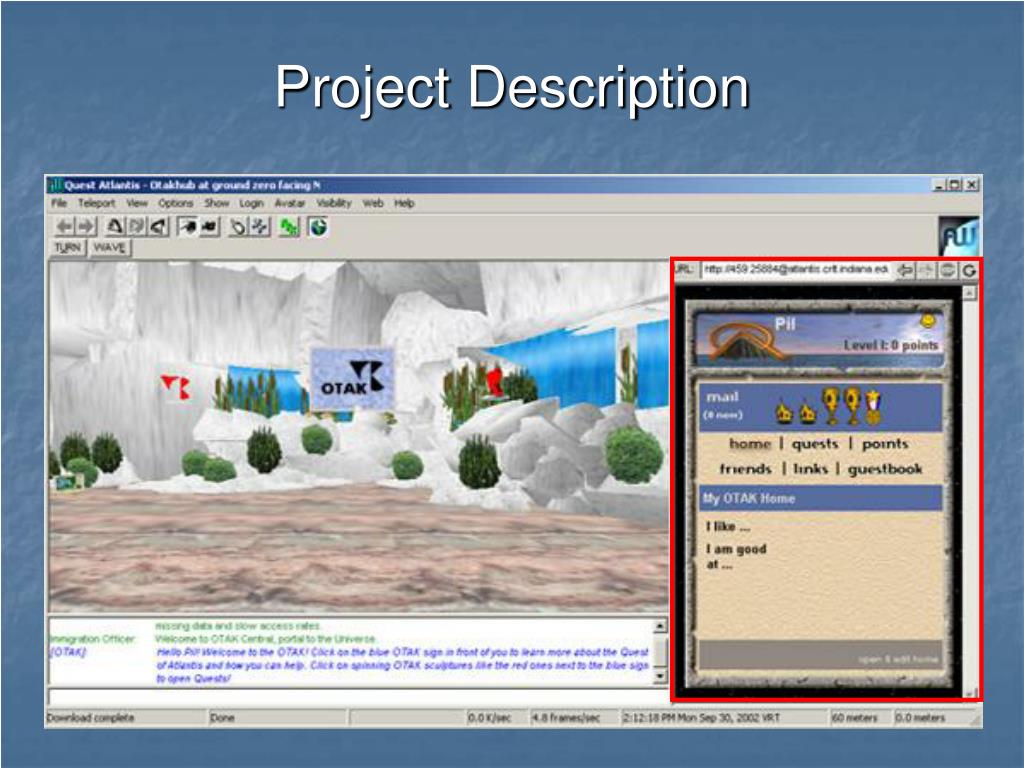Click the yellow smiley face icon
1024x768 pixels.
(x=927, y=321)
